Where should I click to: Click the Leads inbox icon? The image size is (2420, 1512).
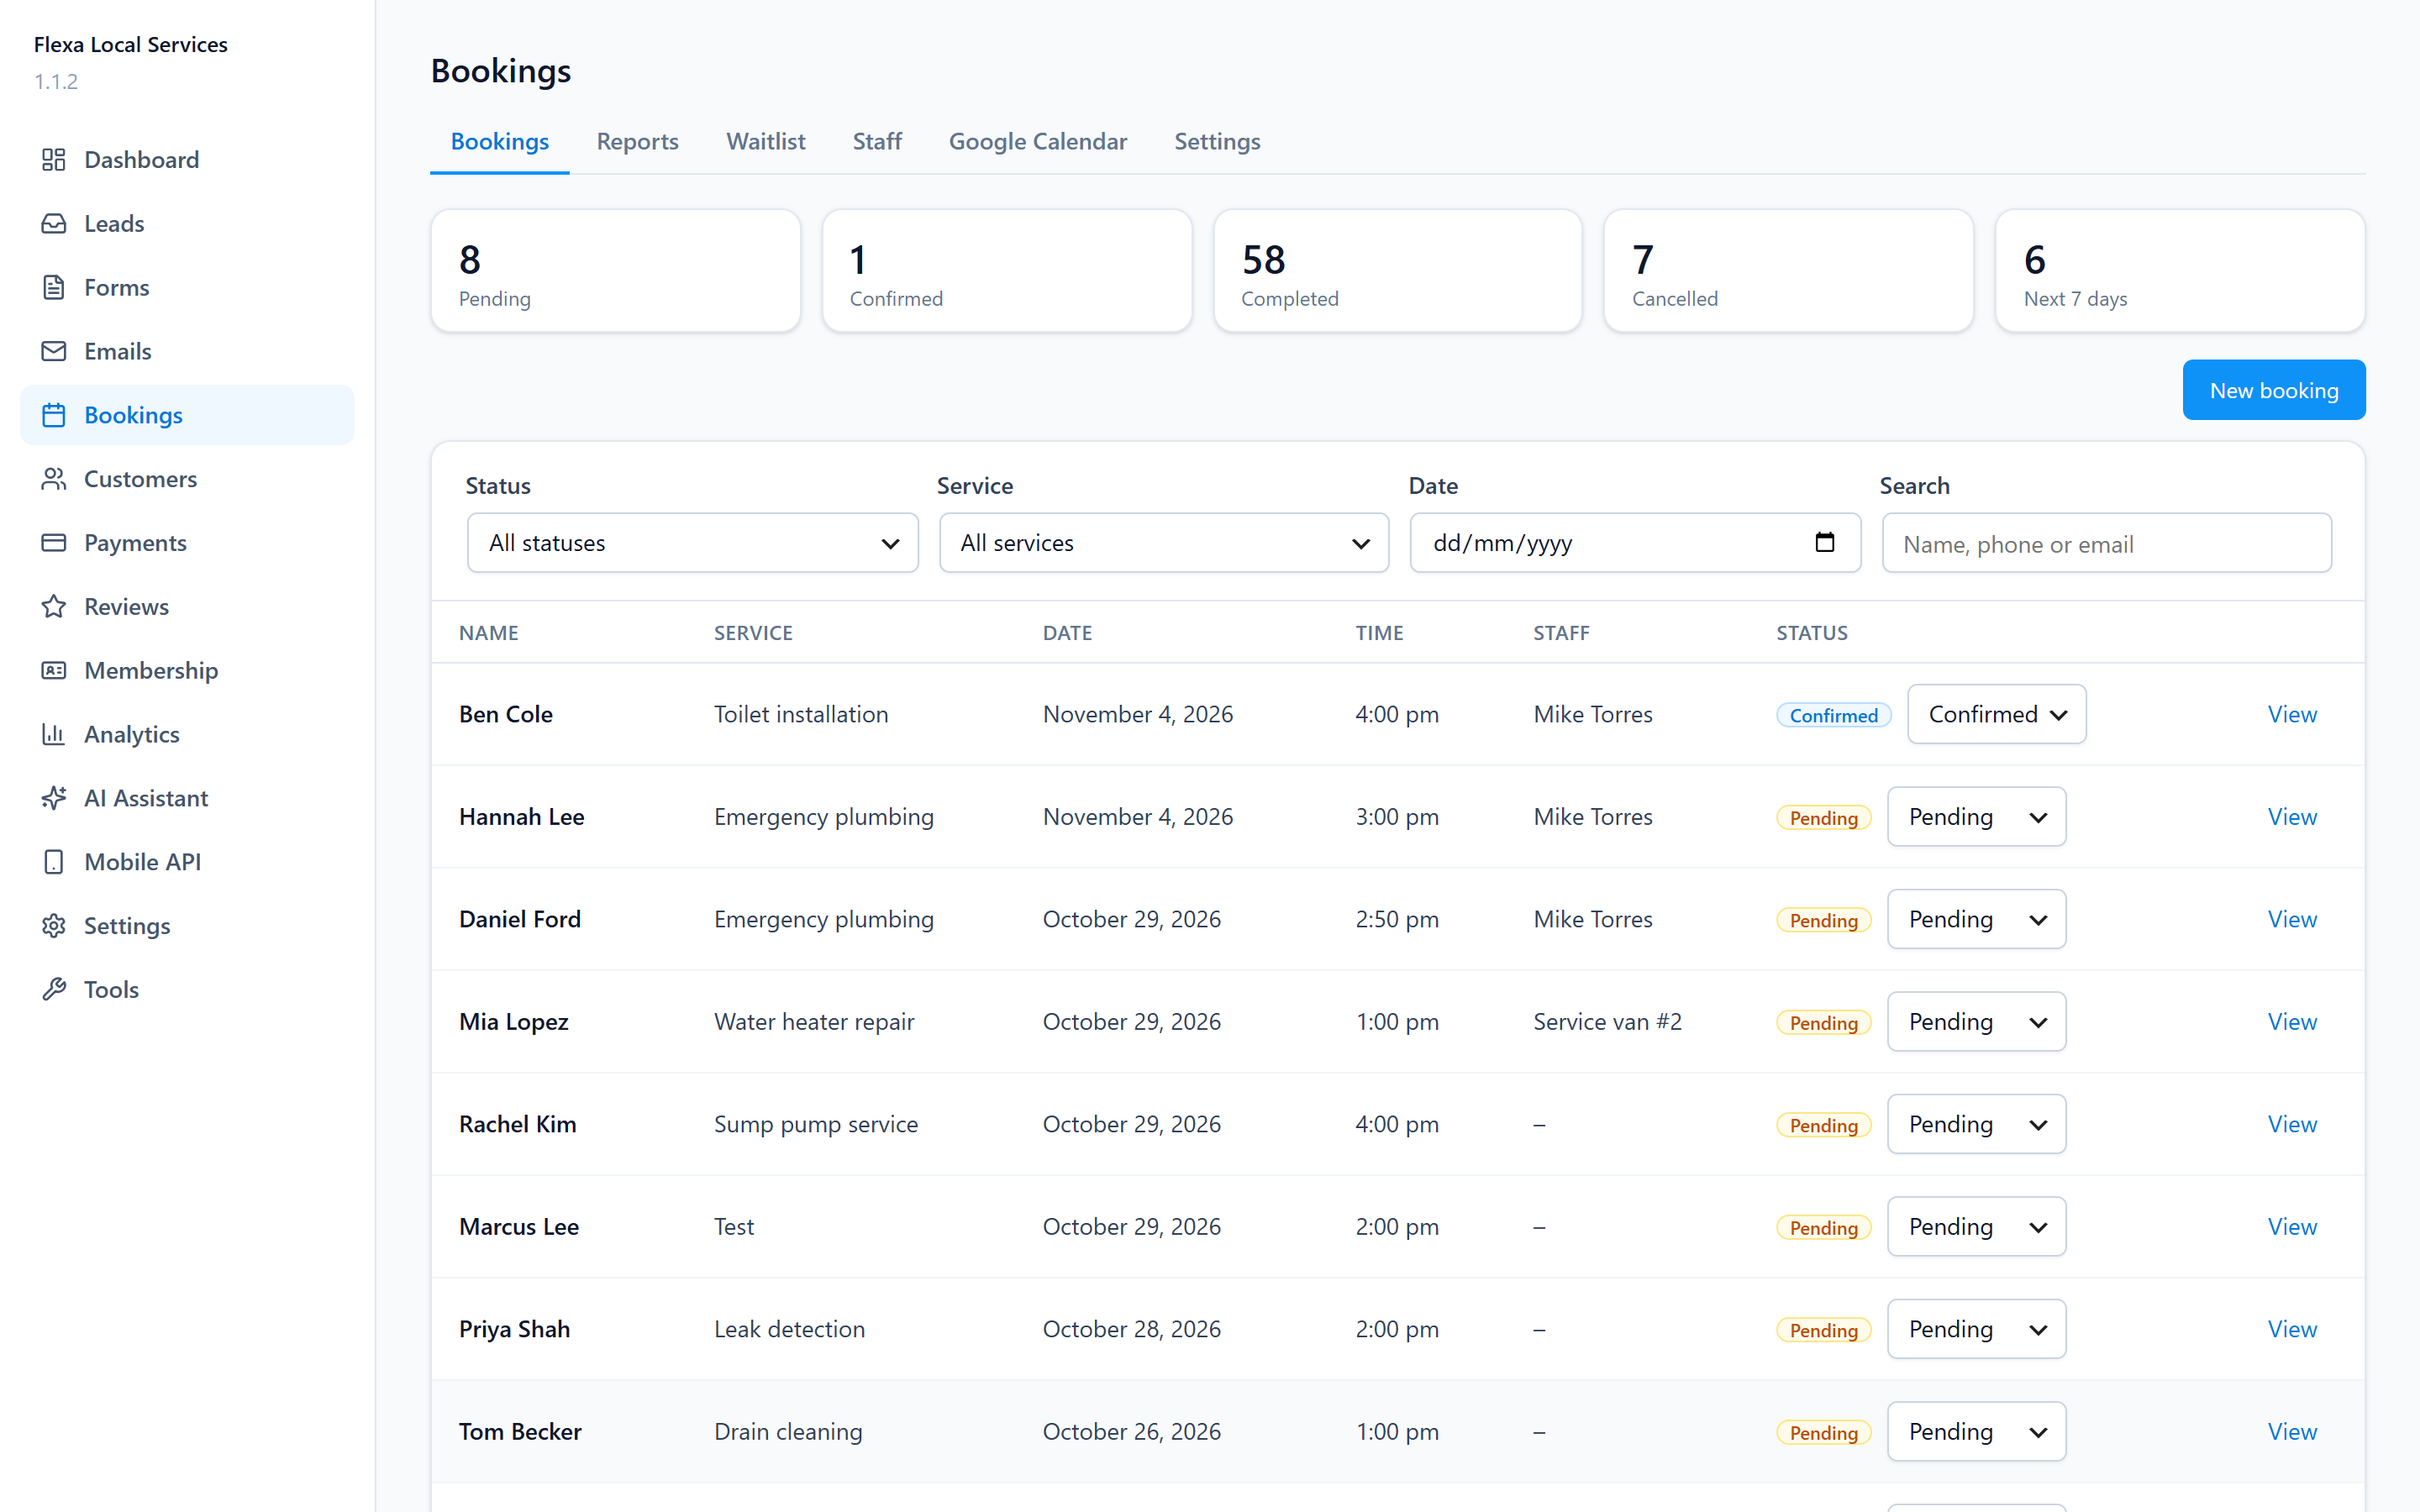coord(54,224)
